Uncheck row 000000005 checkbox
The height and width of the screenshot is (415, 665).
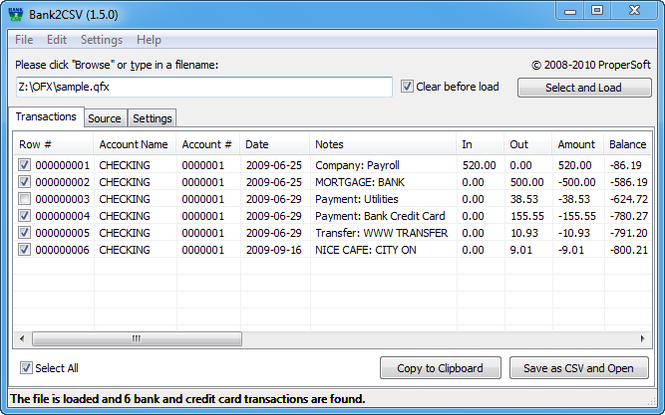click(x=24, y=233)
